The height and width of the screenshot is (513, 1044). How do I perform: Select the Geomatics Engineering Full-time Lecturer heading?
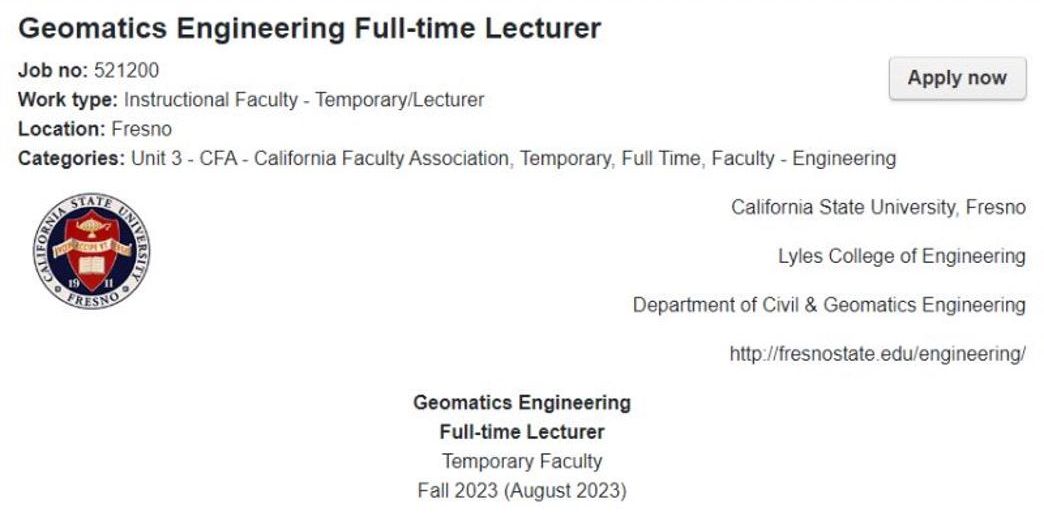coord(310,28)
